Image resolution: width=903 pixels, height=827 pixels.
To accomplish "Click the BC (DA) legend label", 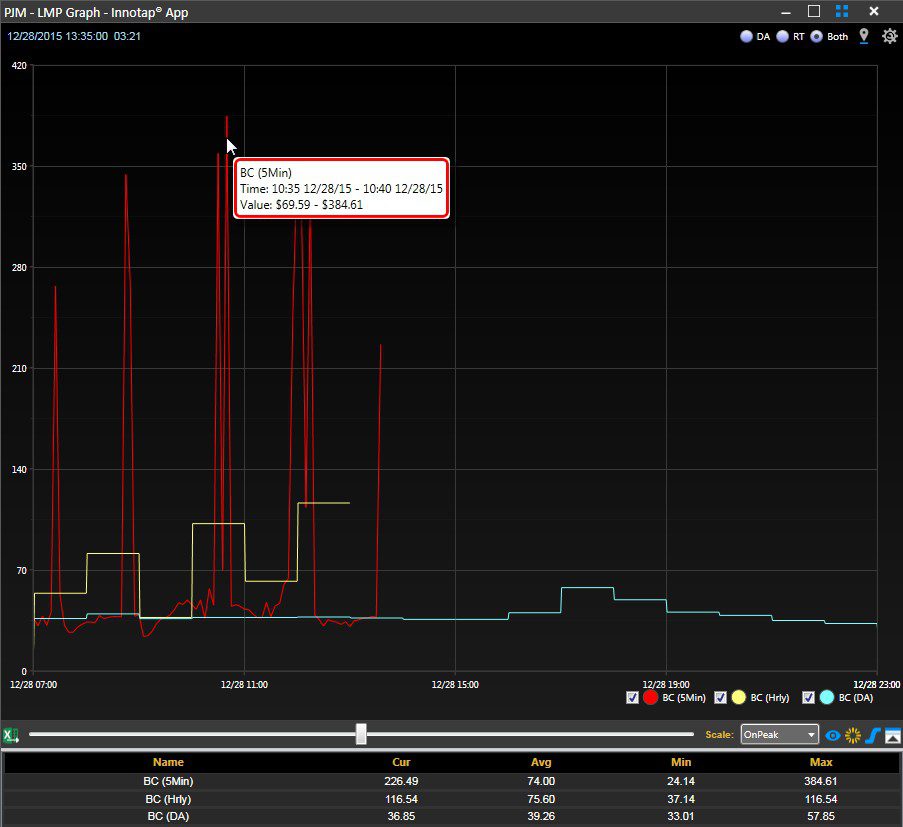I will tap(856, 698).
